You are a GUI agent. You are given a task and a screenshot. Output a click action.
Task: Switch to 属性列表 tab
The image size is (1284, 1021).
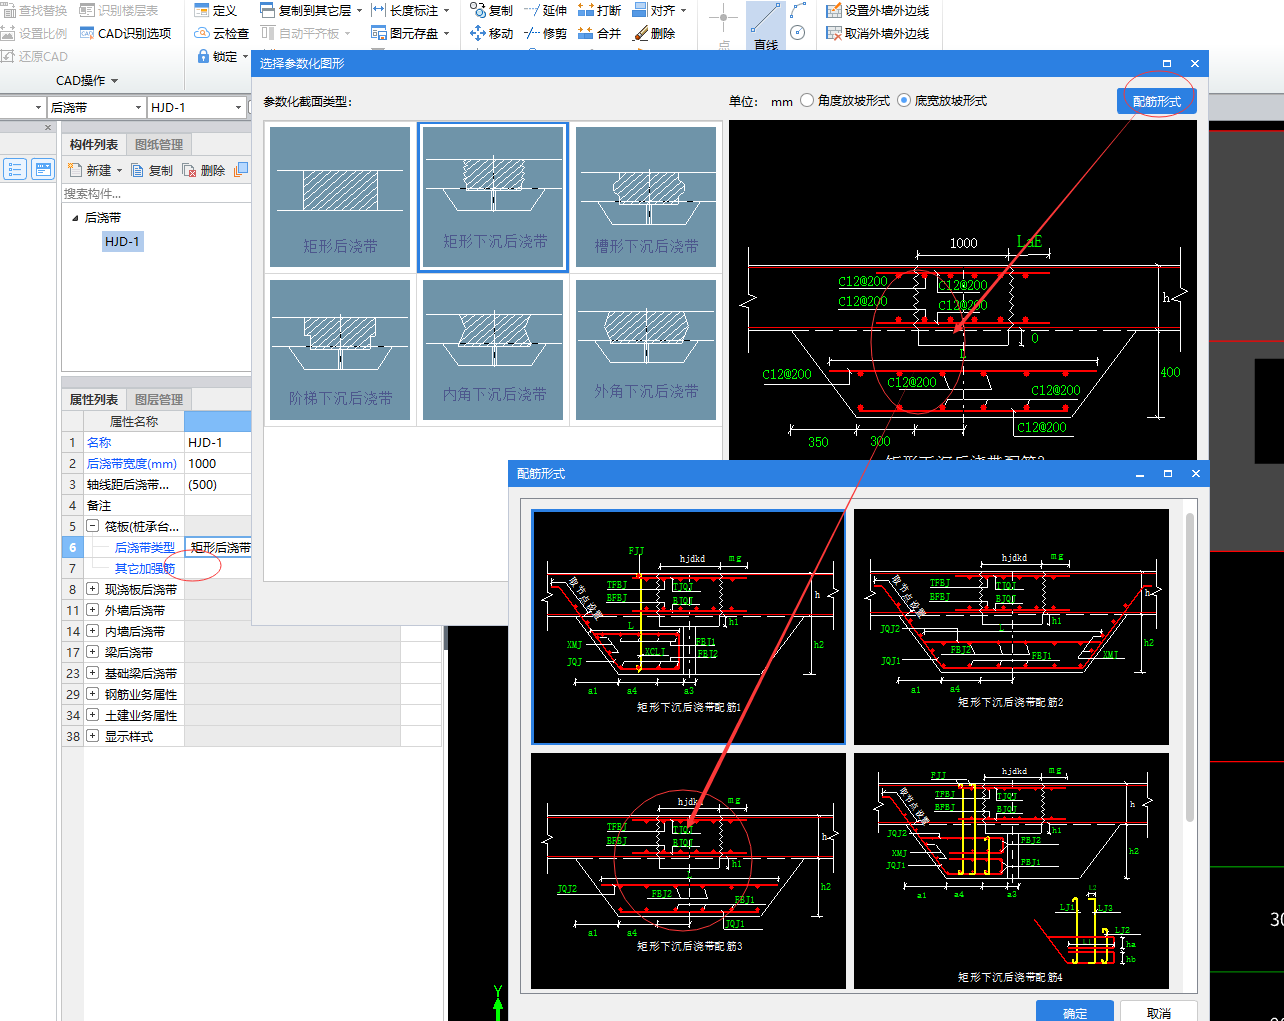93,399
